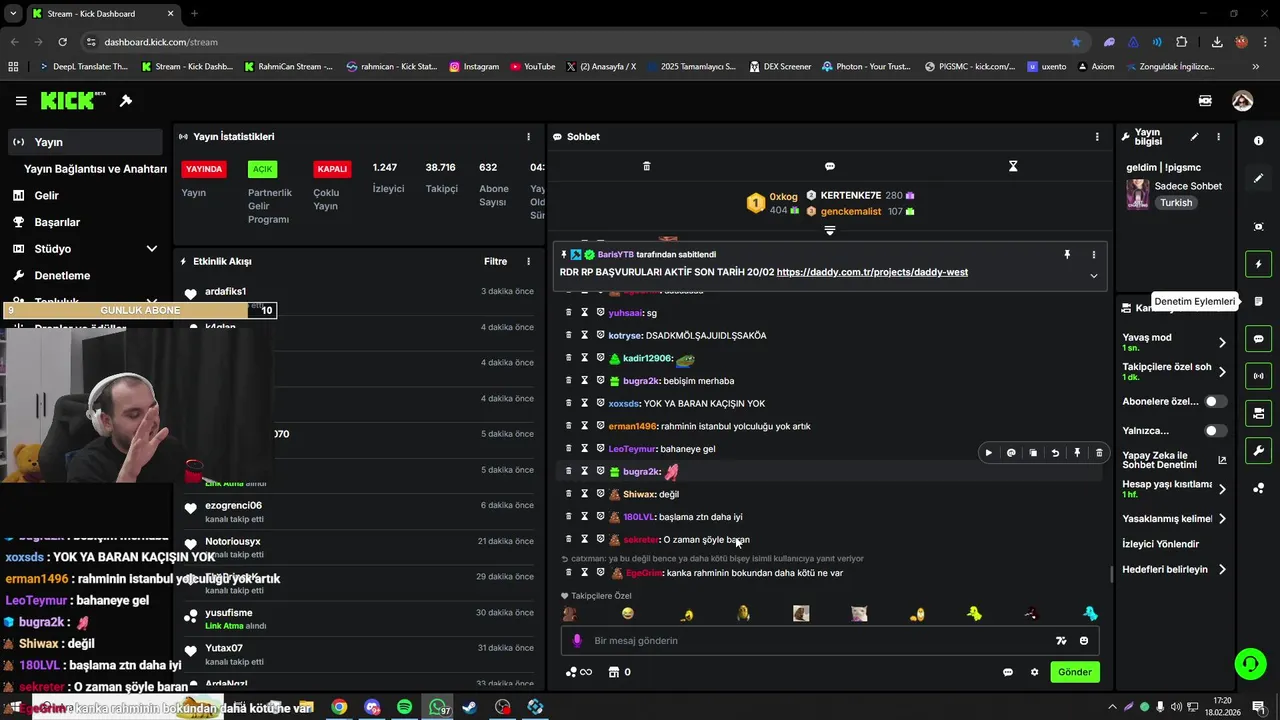Image resolution: width=1280 pixels, height=720 pixels.
Task: Click the reply arrow in the hover toolbar
Action: tap(1055, 453)
